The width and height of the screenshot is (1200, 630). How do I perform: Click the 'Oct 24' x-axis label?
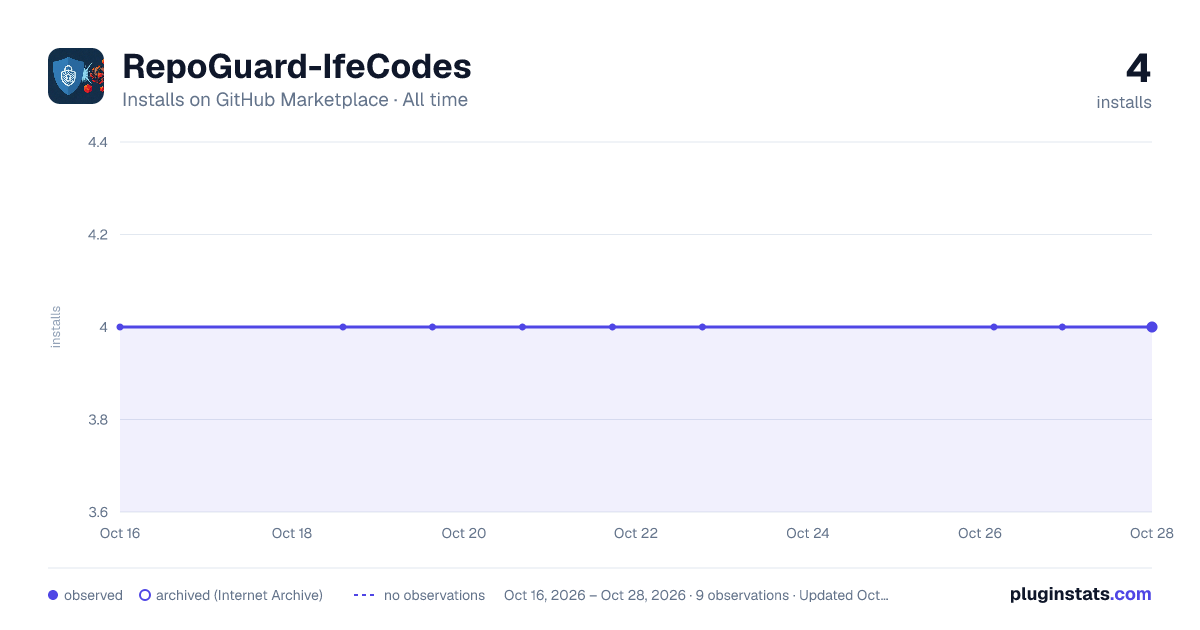coord(808,533)
